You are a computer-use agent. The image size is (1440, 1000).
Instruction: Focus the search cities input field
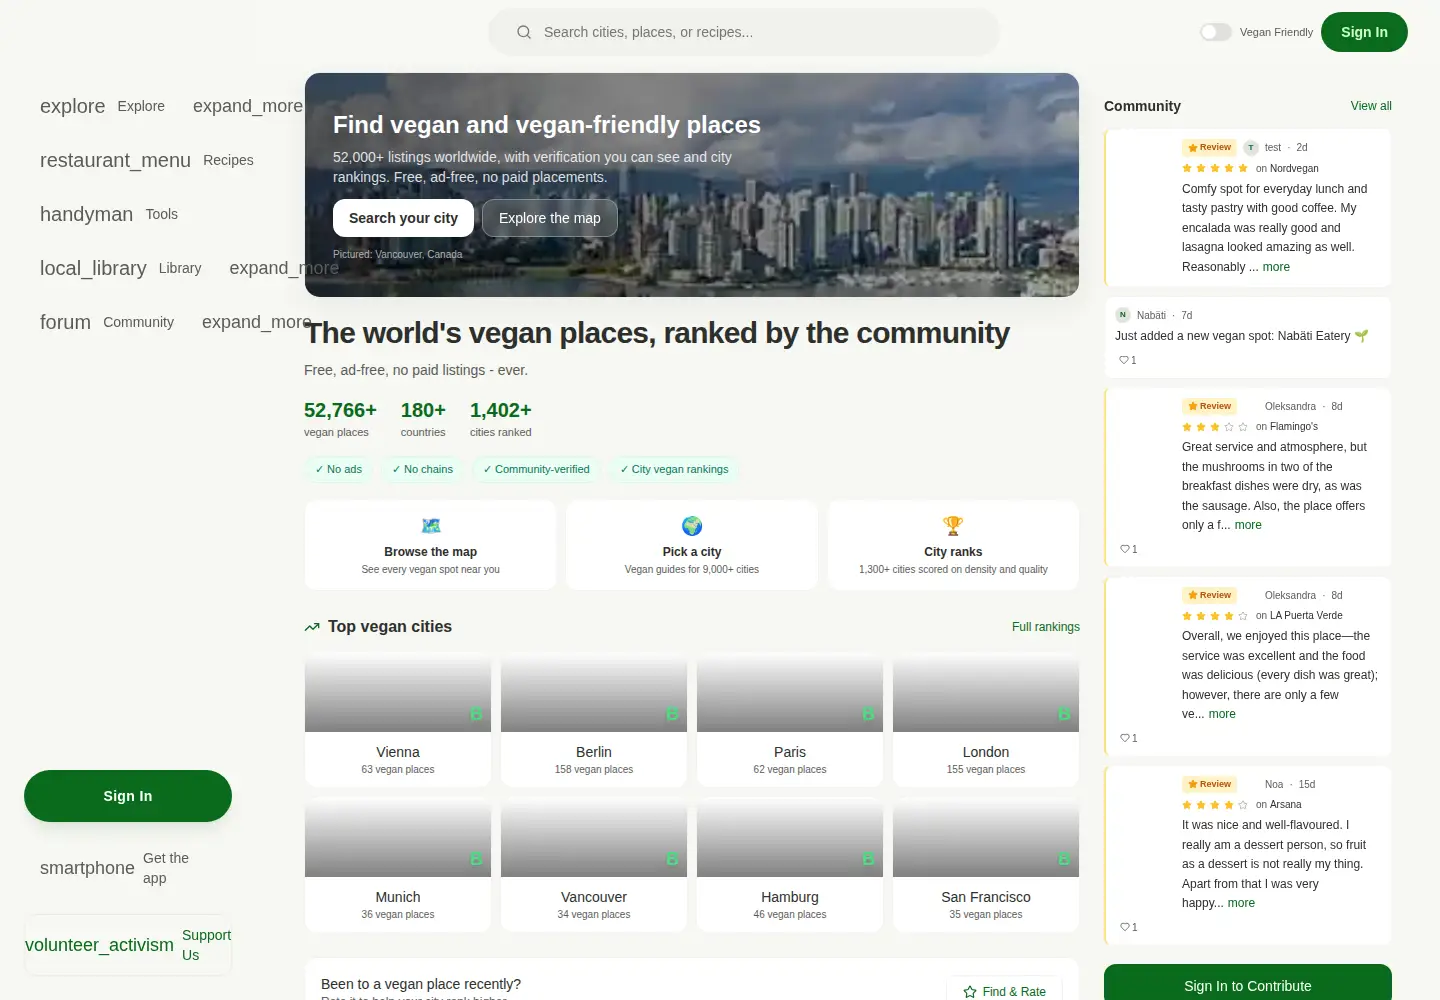pyautogui.click(x=744, y=32)
